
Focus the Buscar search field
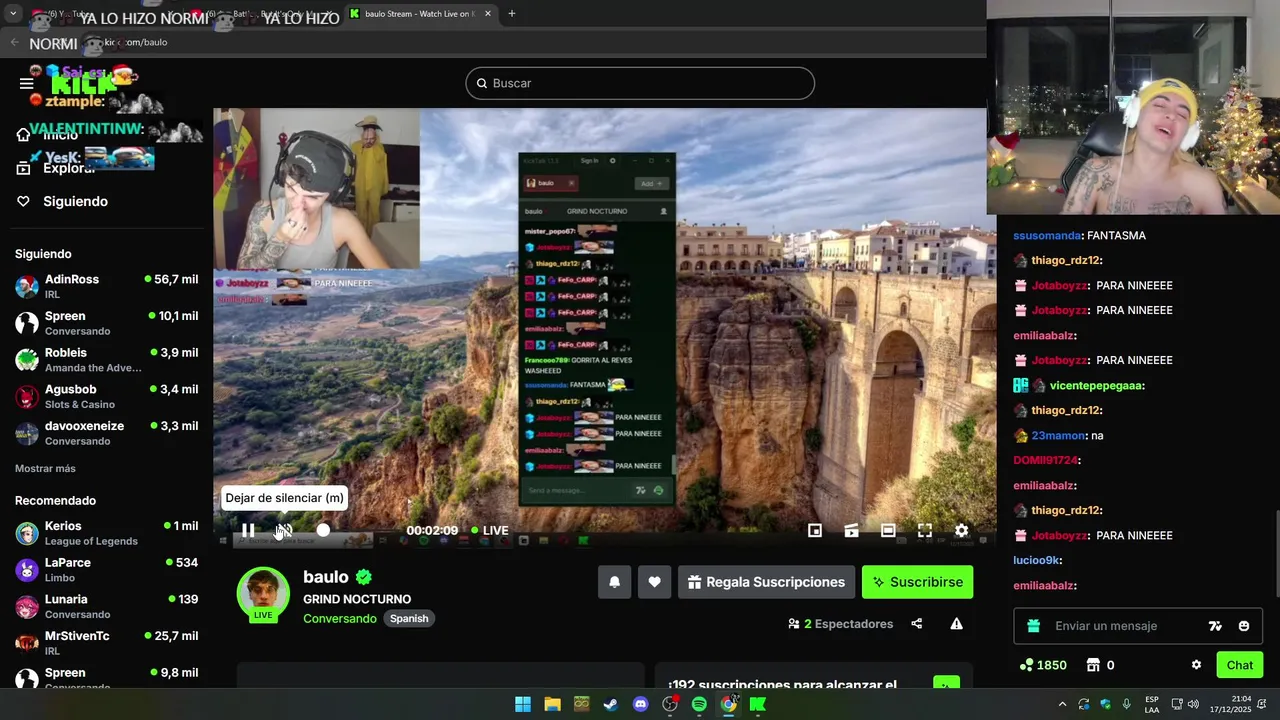click(640, 83)
